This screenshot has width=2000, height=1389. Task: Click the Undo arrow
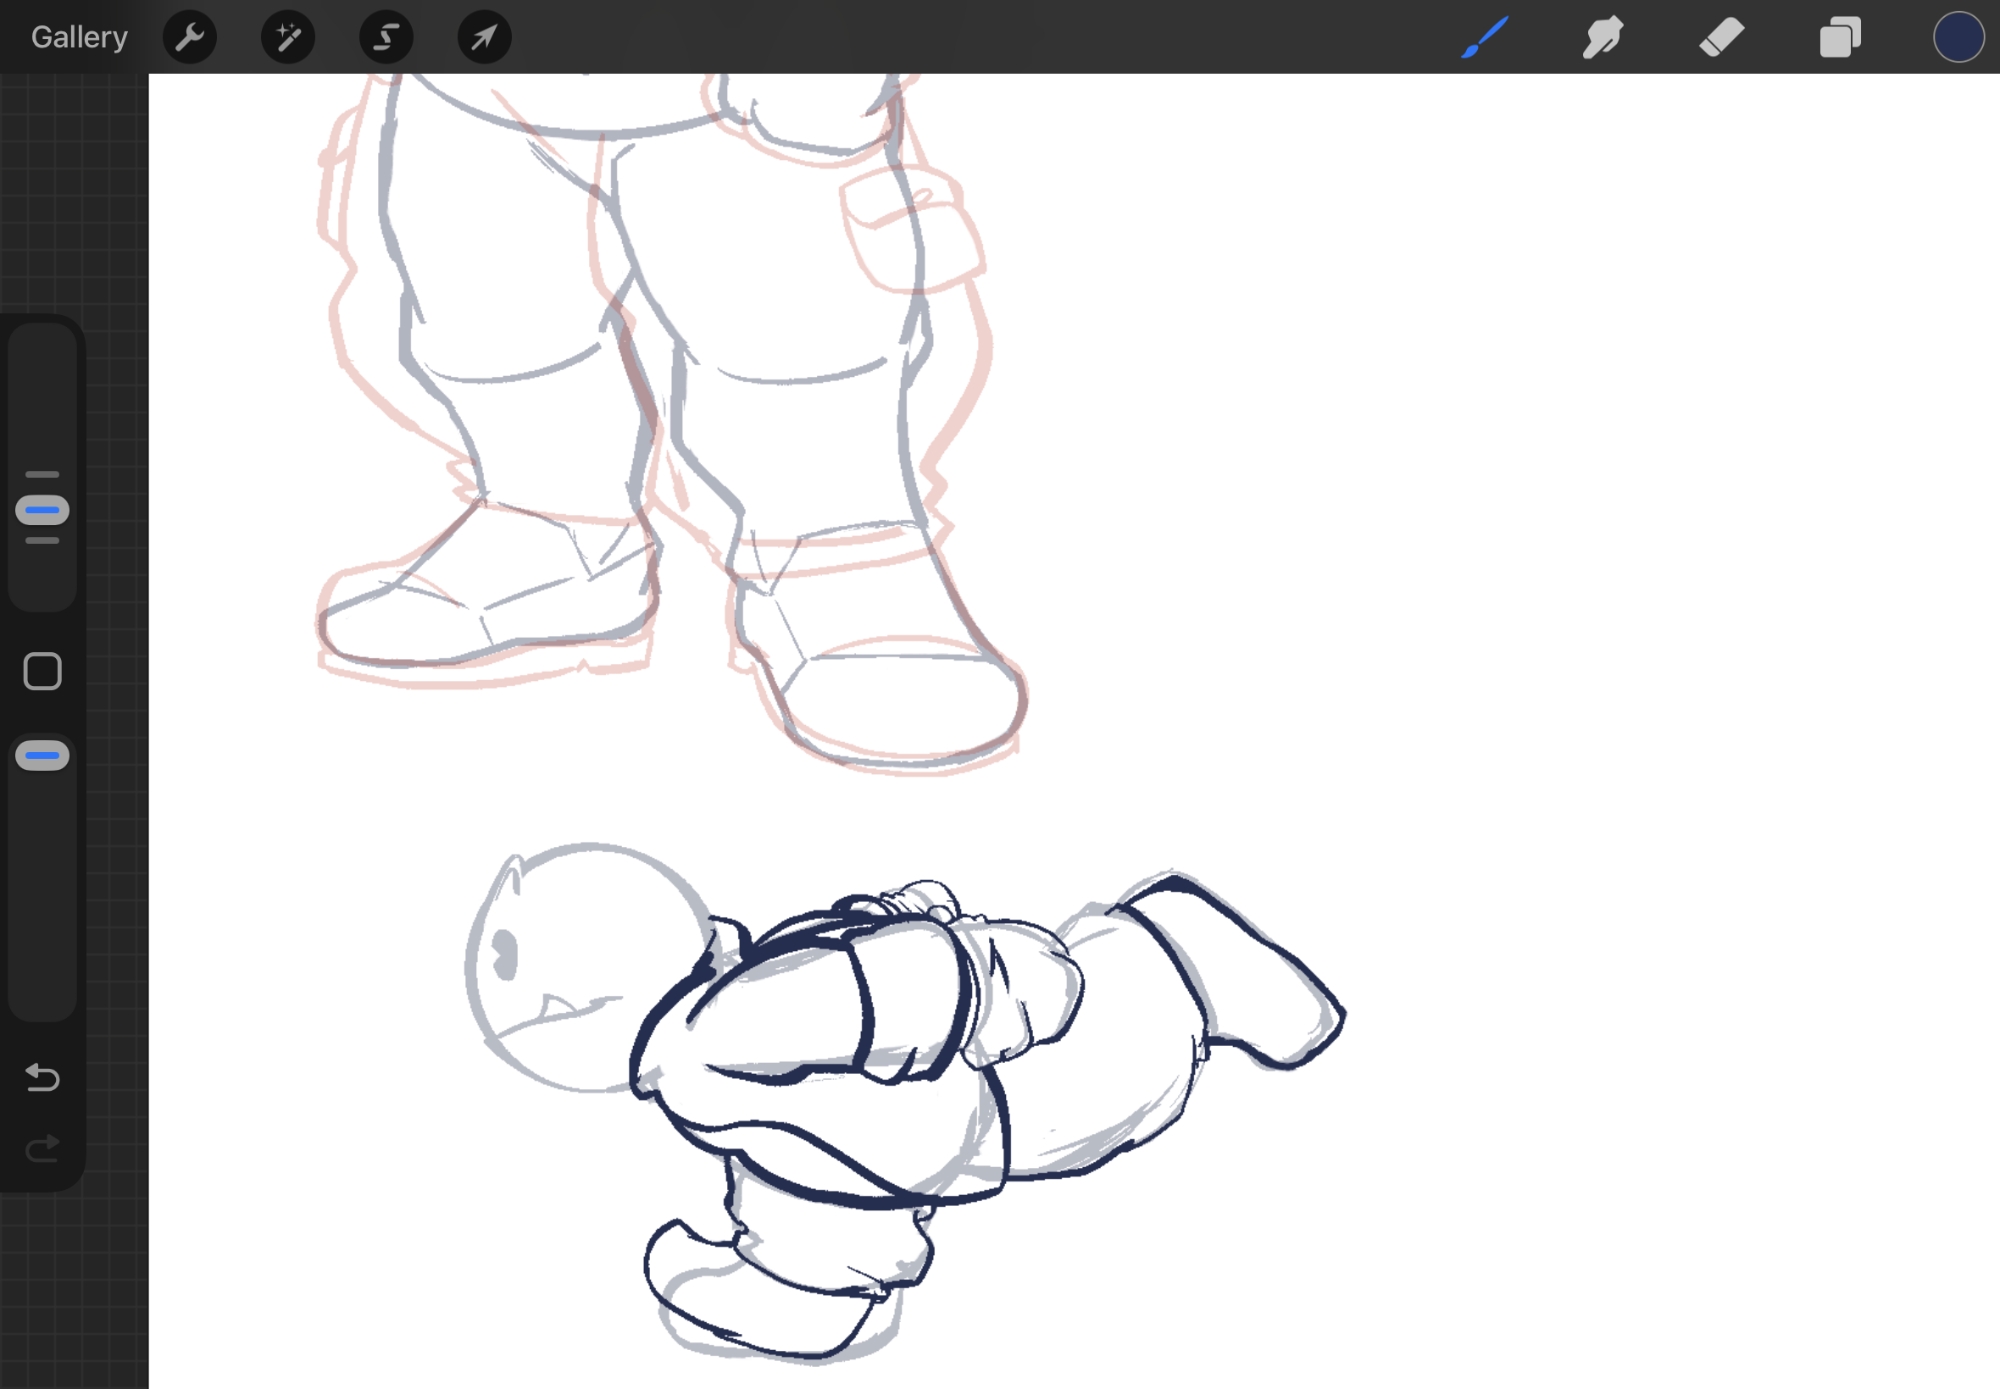(42, 1077)
